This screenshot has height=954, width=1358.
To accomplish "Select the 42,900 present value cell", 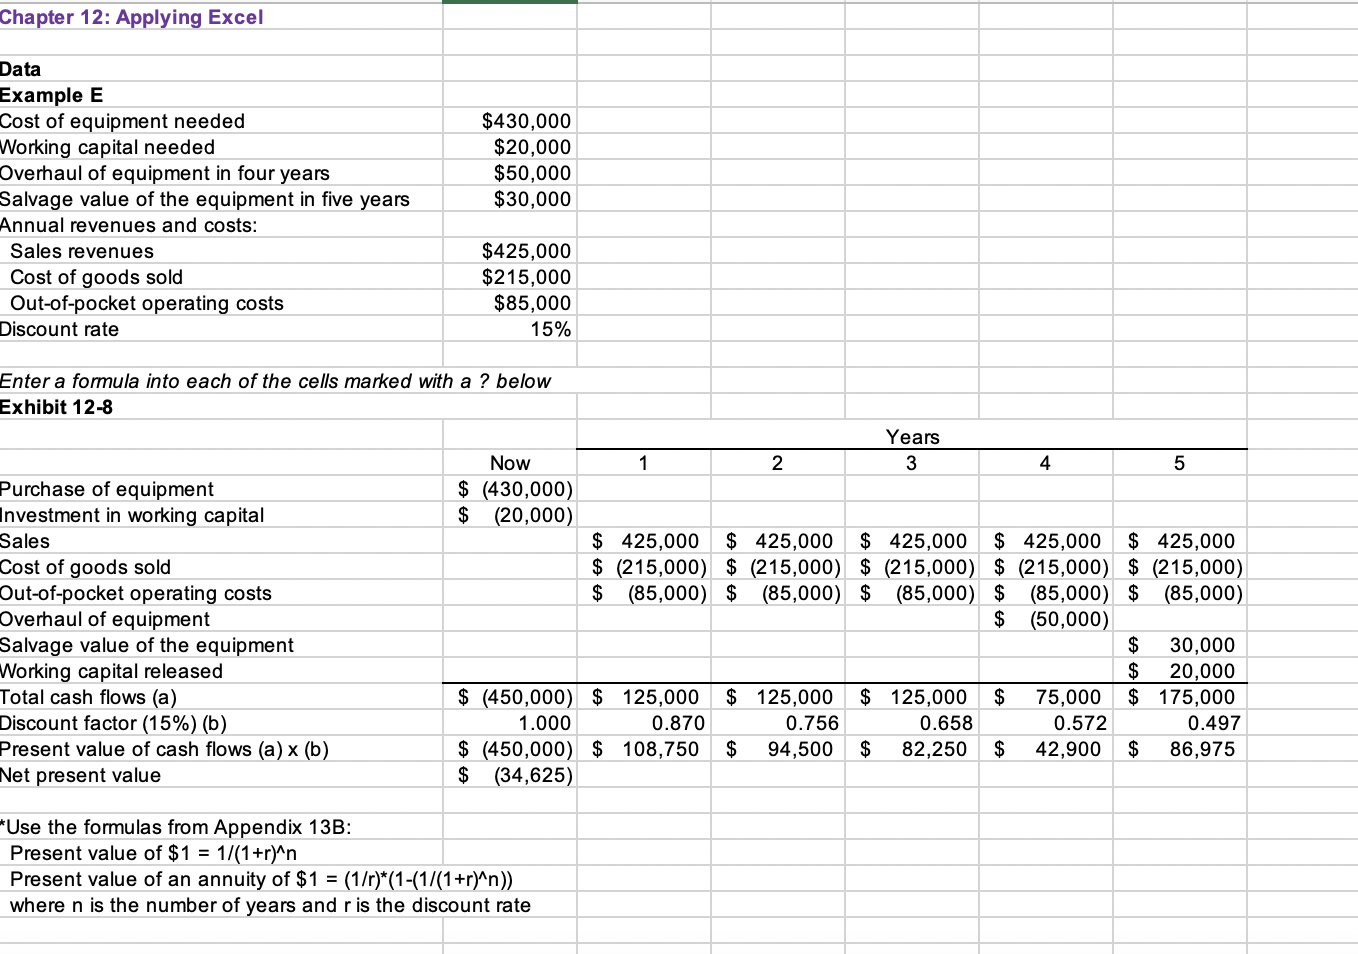I will (1046, 749).
